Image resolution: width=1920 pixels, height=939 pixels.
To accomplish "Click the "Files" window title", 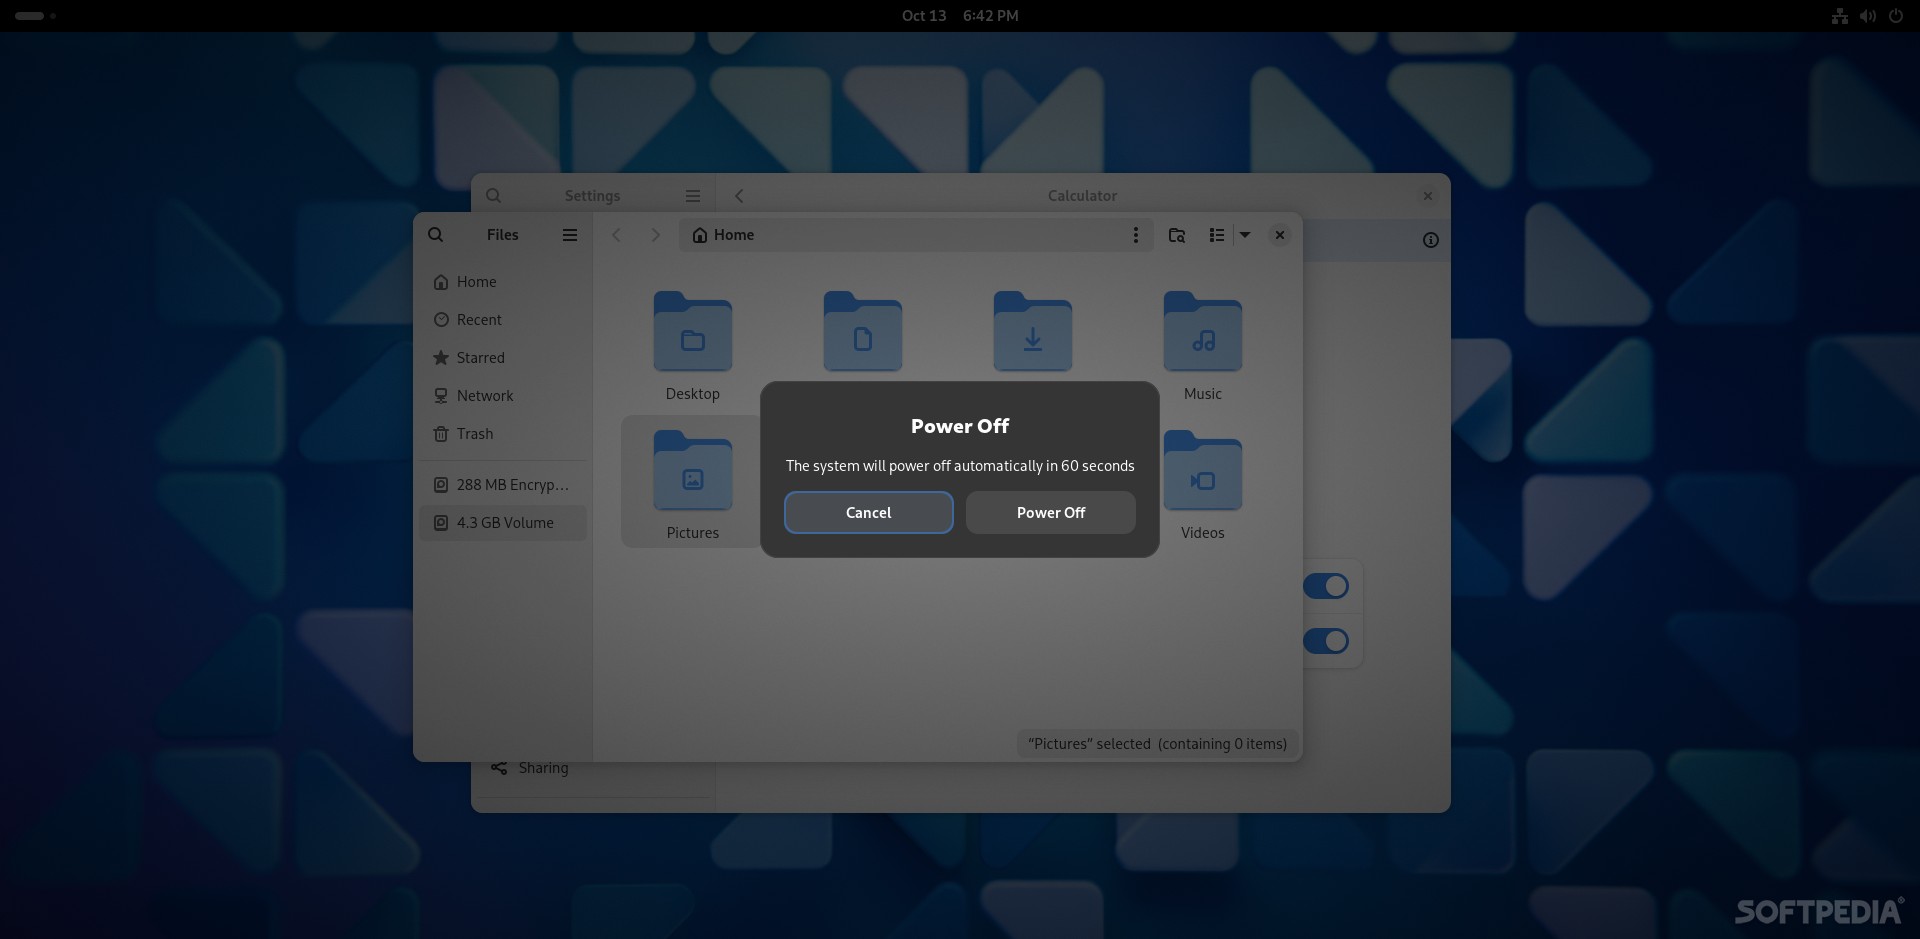I will 503,235.
